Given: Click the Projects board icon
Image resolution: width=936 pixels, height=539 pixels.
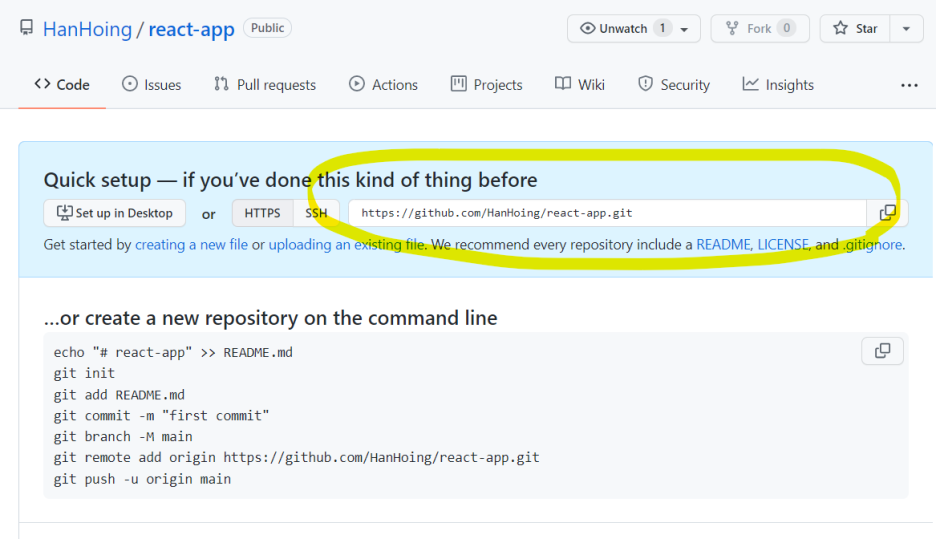Looking at the screenshot, I should pos(458,84).
